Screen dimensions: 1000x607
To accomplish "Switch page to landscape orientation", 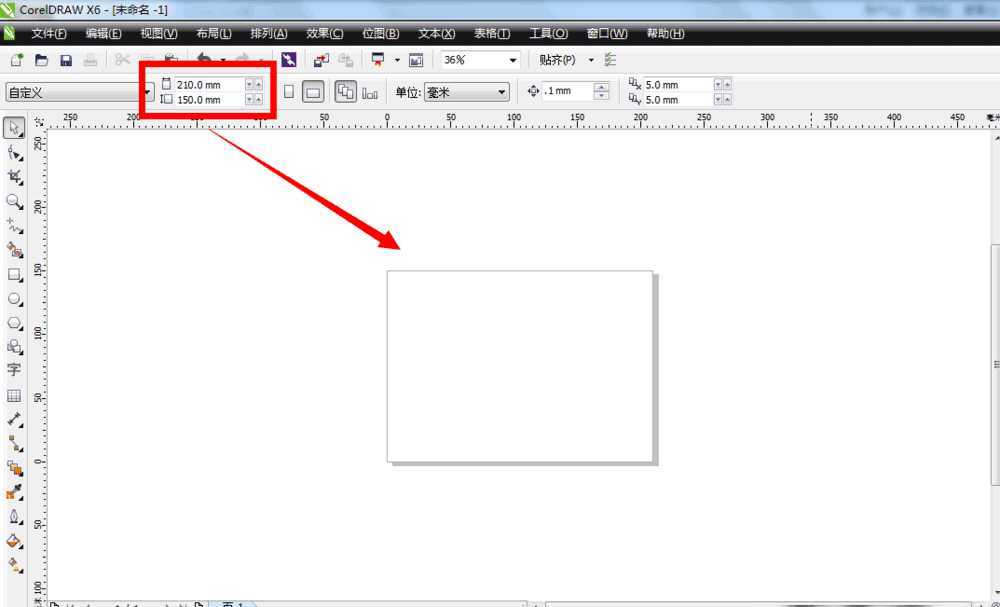I will point(312,92).
